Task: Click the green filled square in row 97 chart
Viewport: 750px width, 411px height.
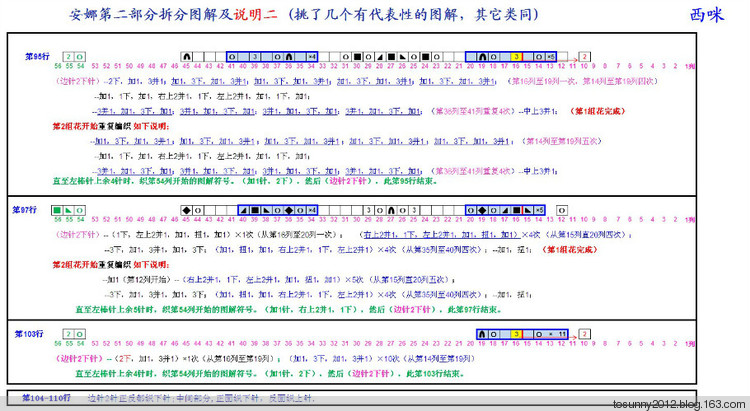Action: (x=57, y=210)
